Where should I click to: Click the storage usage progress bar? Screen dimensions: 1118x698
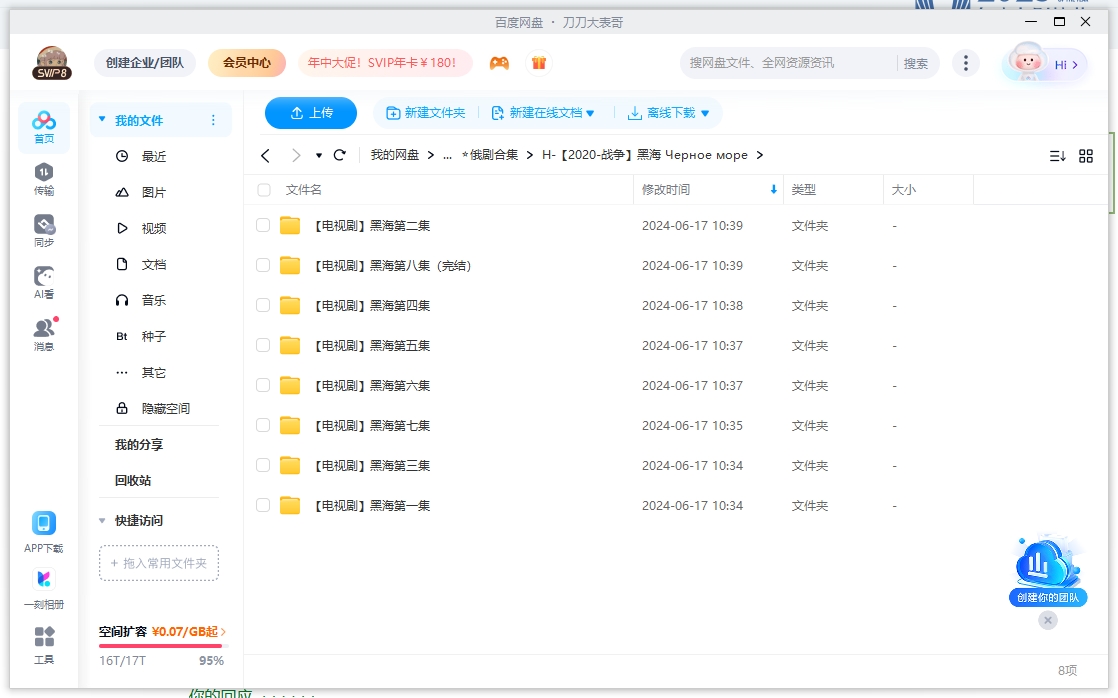click(161, 646)
